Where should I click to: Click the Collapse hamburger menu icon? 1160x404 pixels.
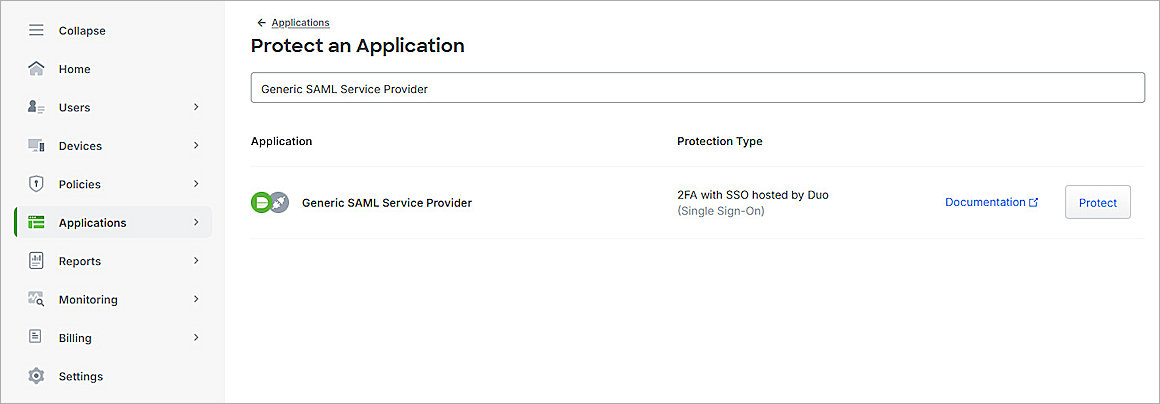click(x=36, y=31)
